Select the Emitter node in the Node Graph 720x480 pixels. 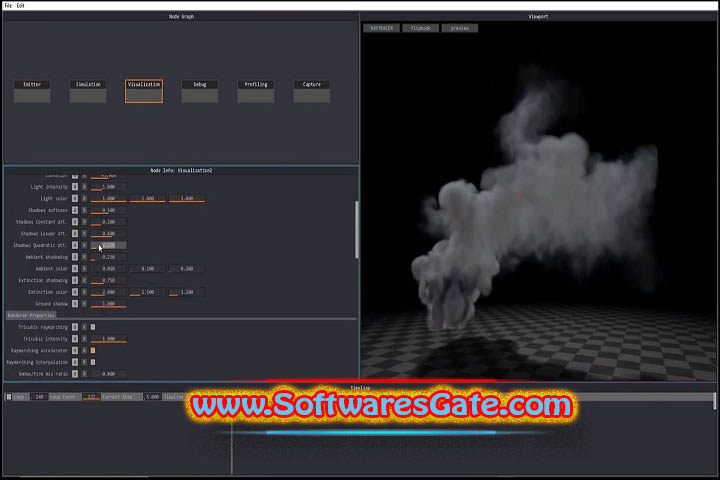coord(32,91)
